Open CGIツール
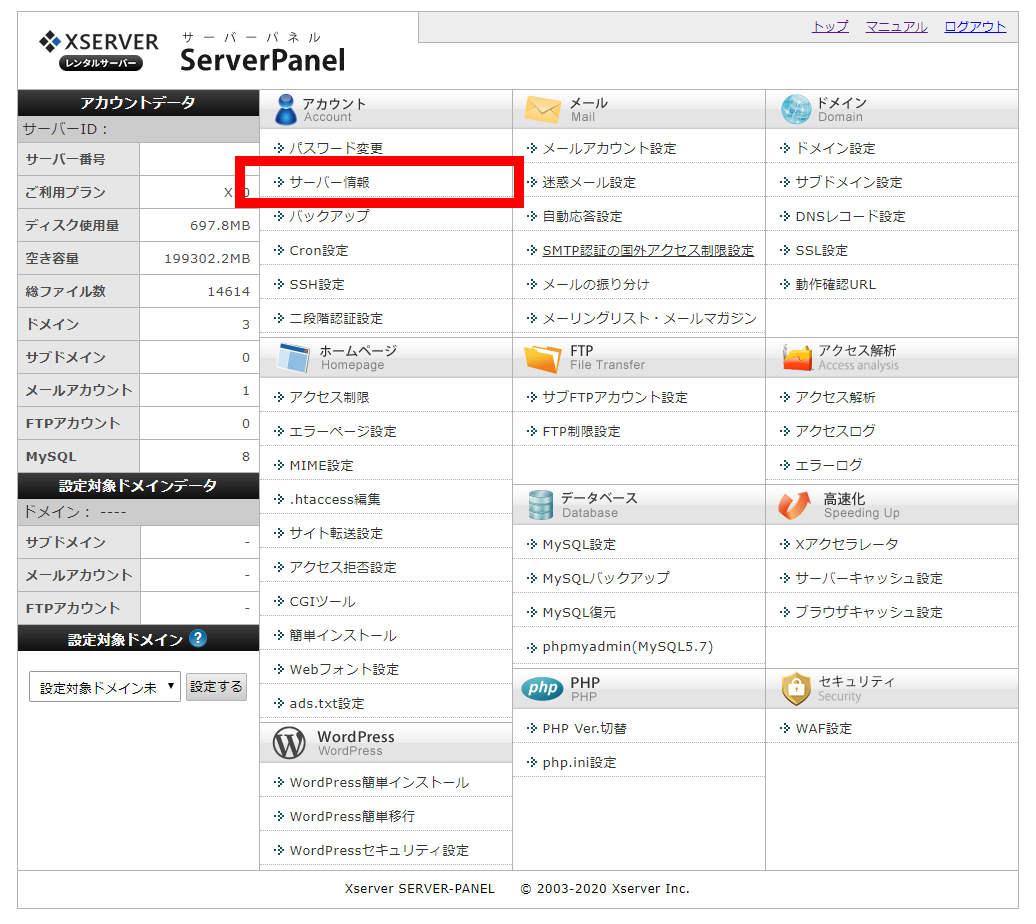This screenshot has height=924, width=1036. pyautogui.click(x=322, y=601)
